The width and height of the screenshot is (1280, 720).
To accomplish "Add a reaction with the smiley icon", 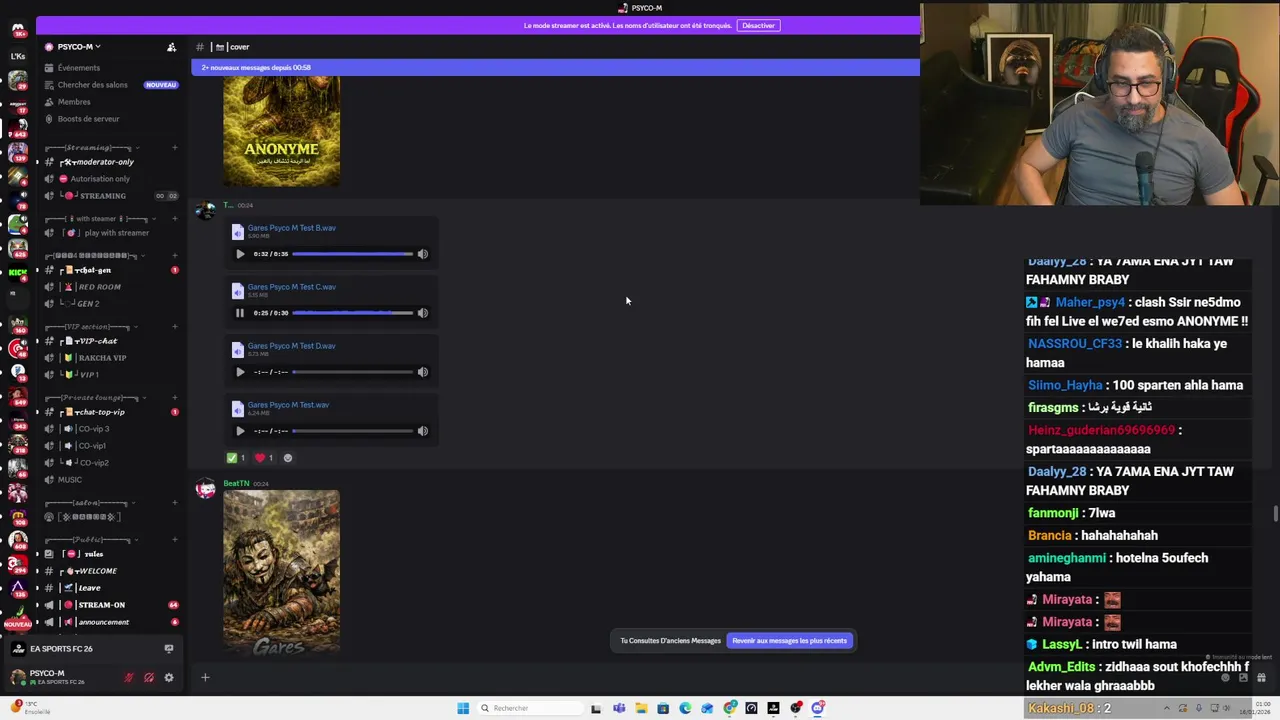I will 288,458.
